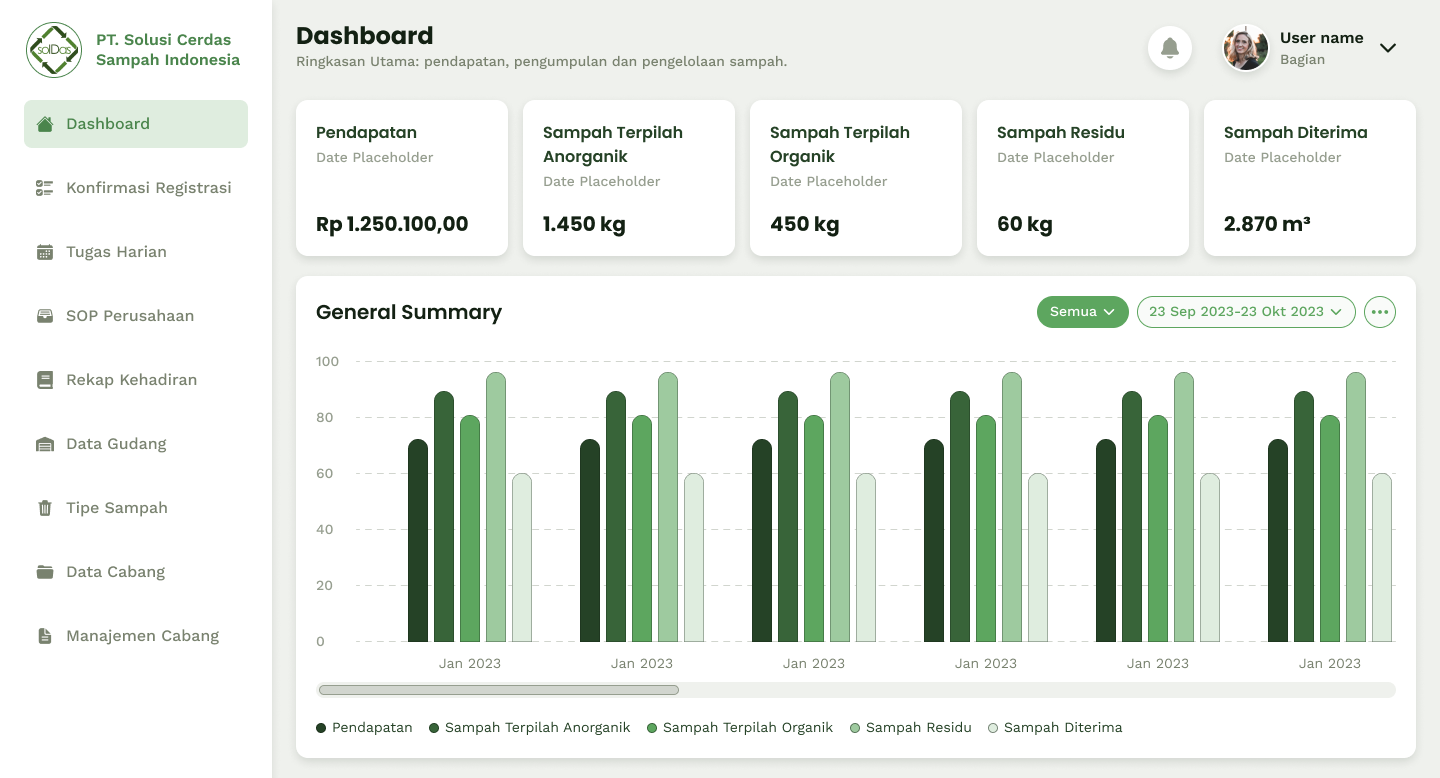Click the calendar icon for Tugas Harian

[45, 252]
